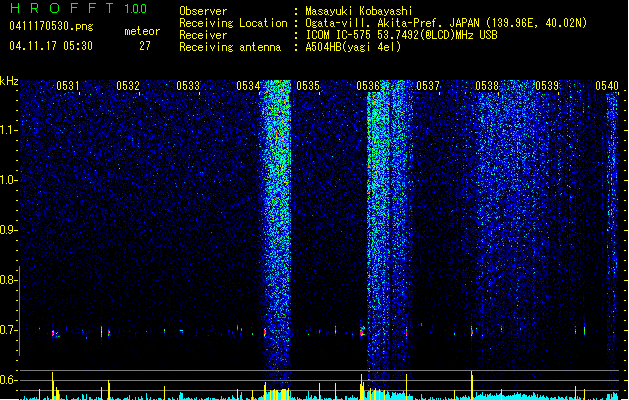629x400 pixels.
Task: Select the file name 0411170530.png
Action: 51,26
